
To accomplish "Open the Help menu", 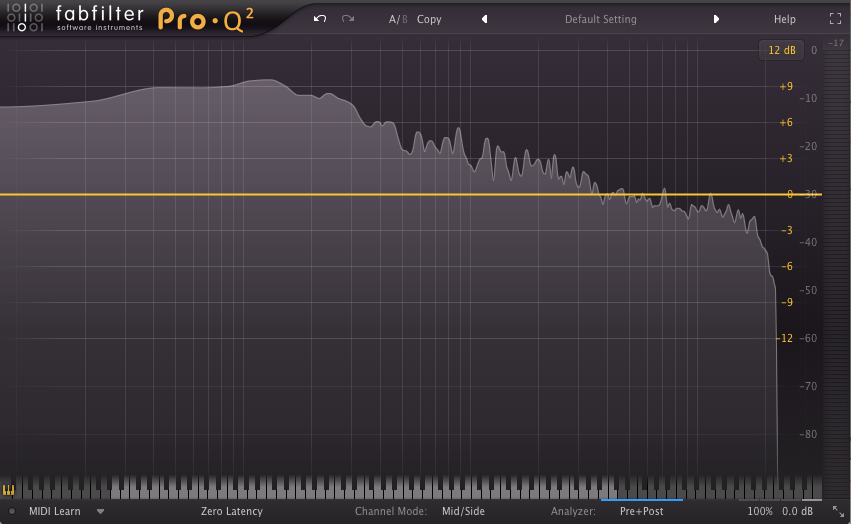I will click(784, 19).
